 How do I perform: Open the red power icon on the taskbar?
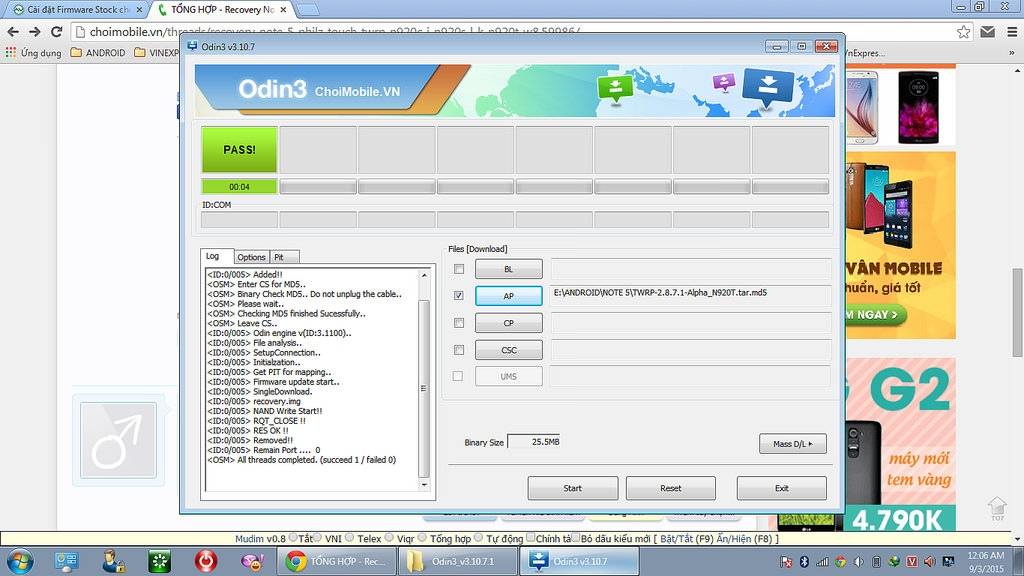206,561
